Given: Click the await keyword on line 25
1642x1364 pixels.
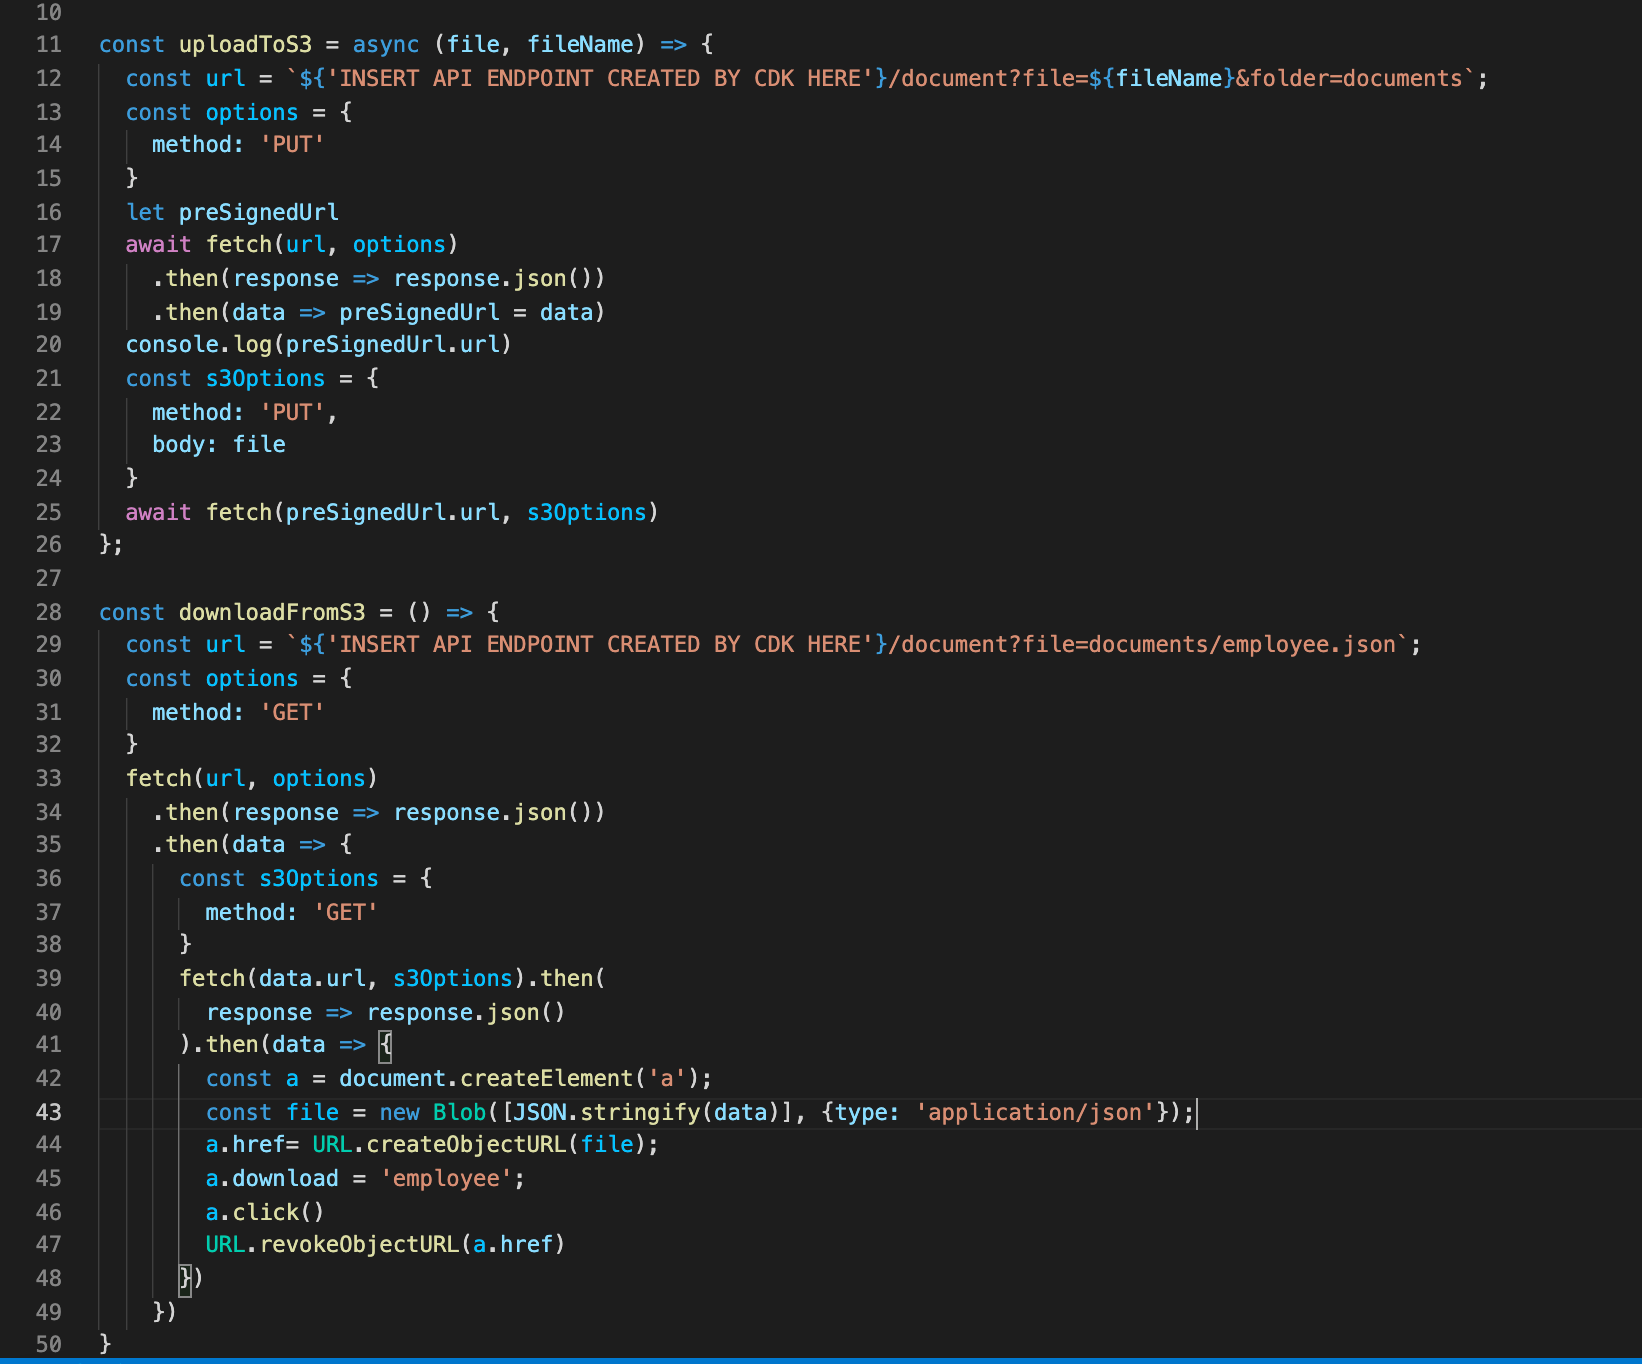Looking at the screenshot, I should (158, 512).
